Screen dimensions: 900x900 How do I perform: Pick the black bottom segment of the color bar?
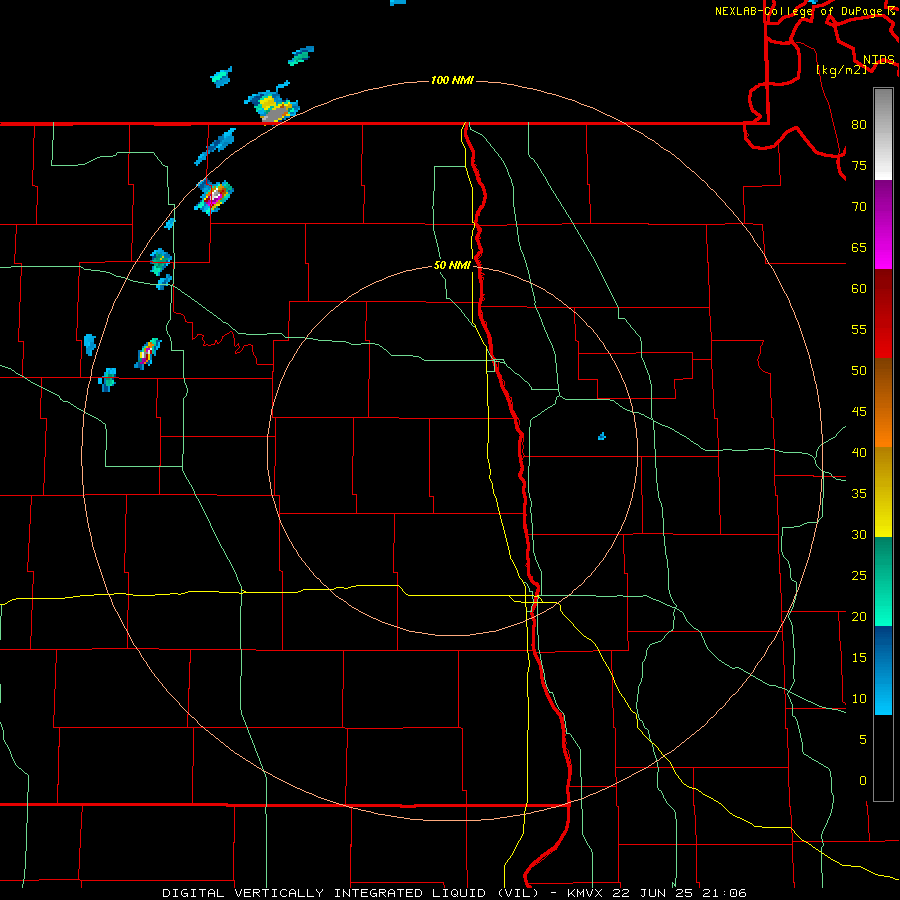pyautogui.click(x=883, y=758)
